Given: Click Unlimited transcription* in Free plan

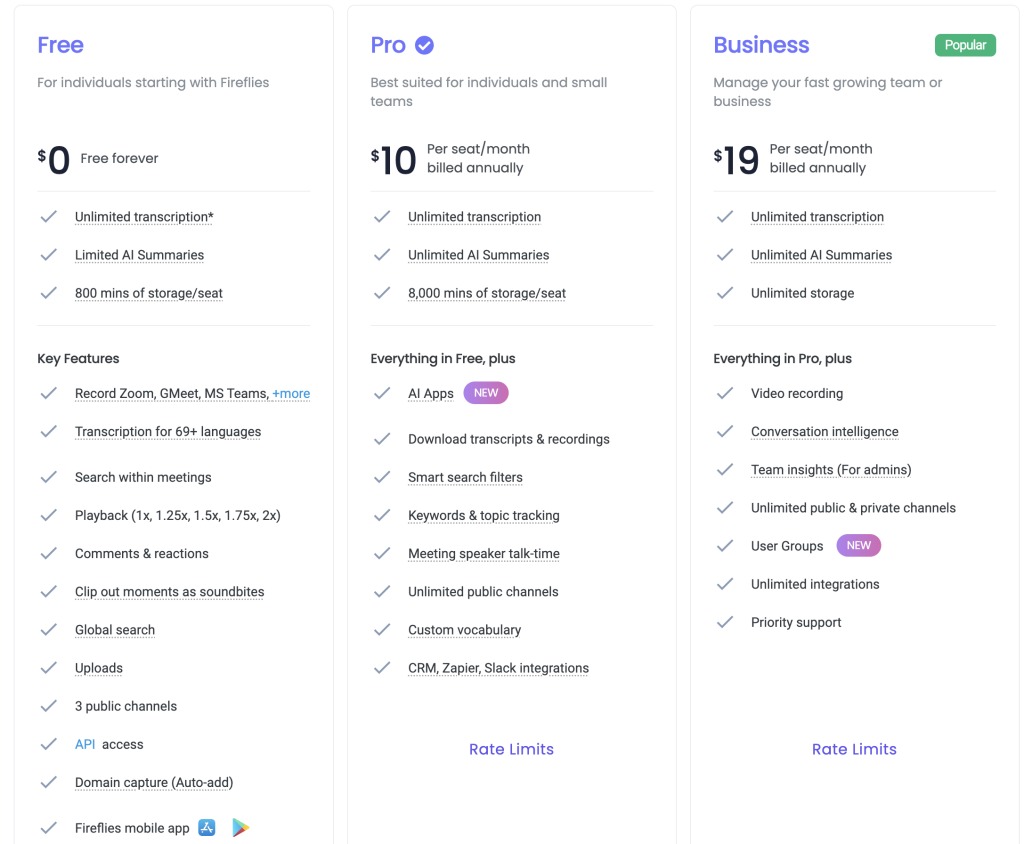Looking at the screenshot, I should click(x=144, y=217).
